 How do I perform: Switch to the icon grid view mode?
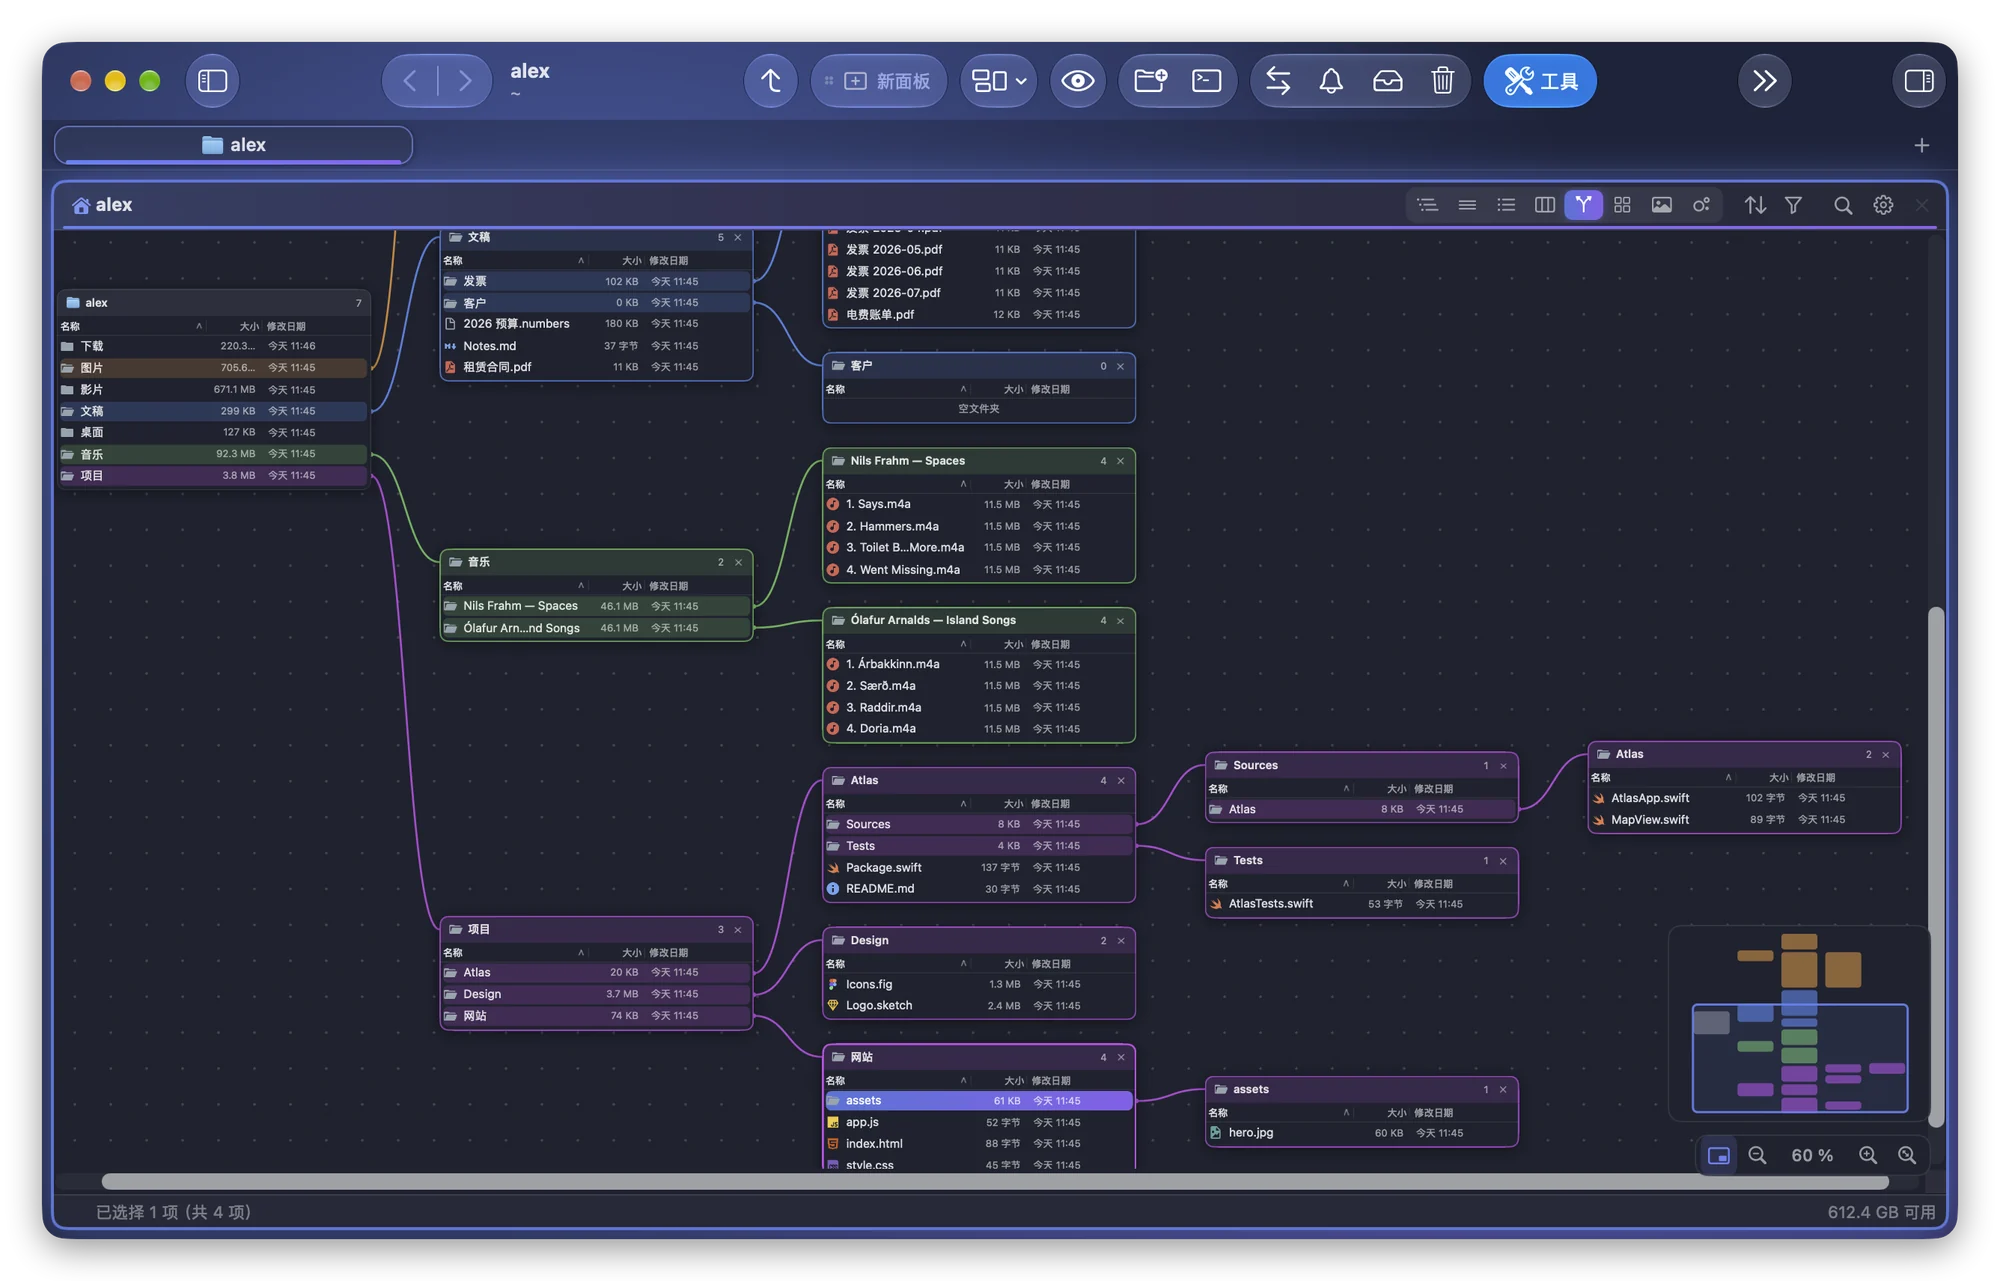click(1622, 205)
